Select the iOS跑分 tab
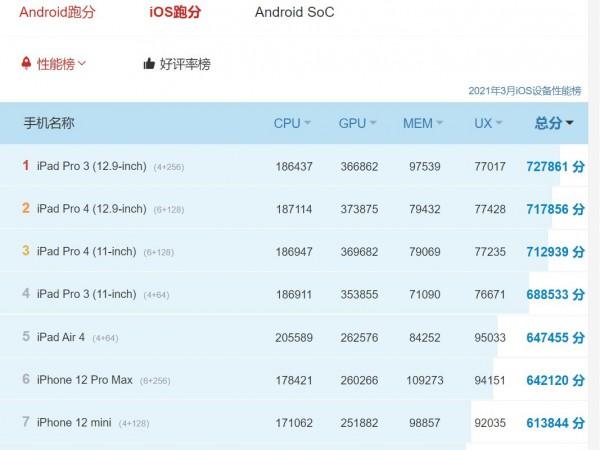This screenshot has height=450, width=600. tap(175, 12)
